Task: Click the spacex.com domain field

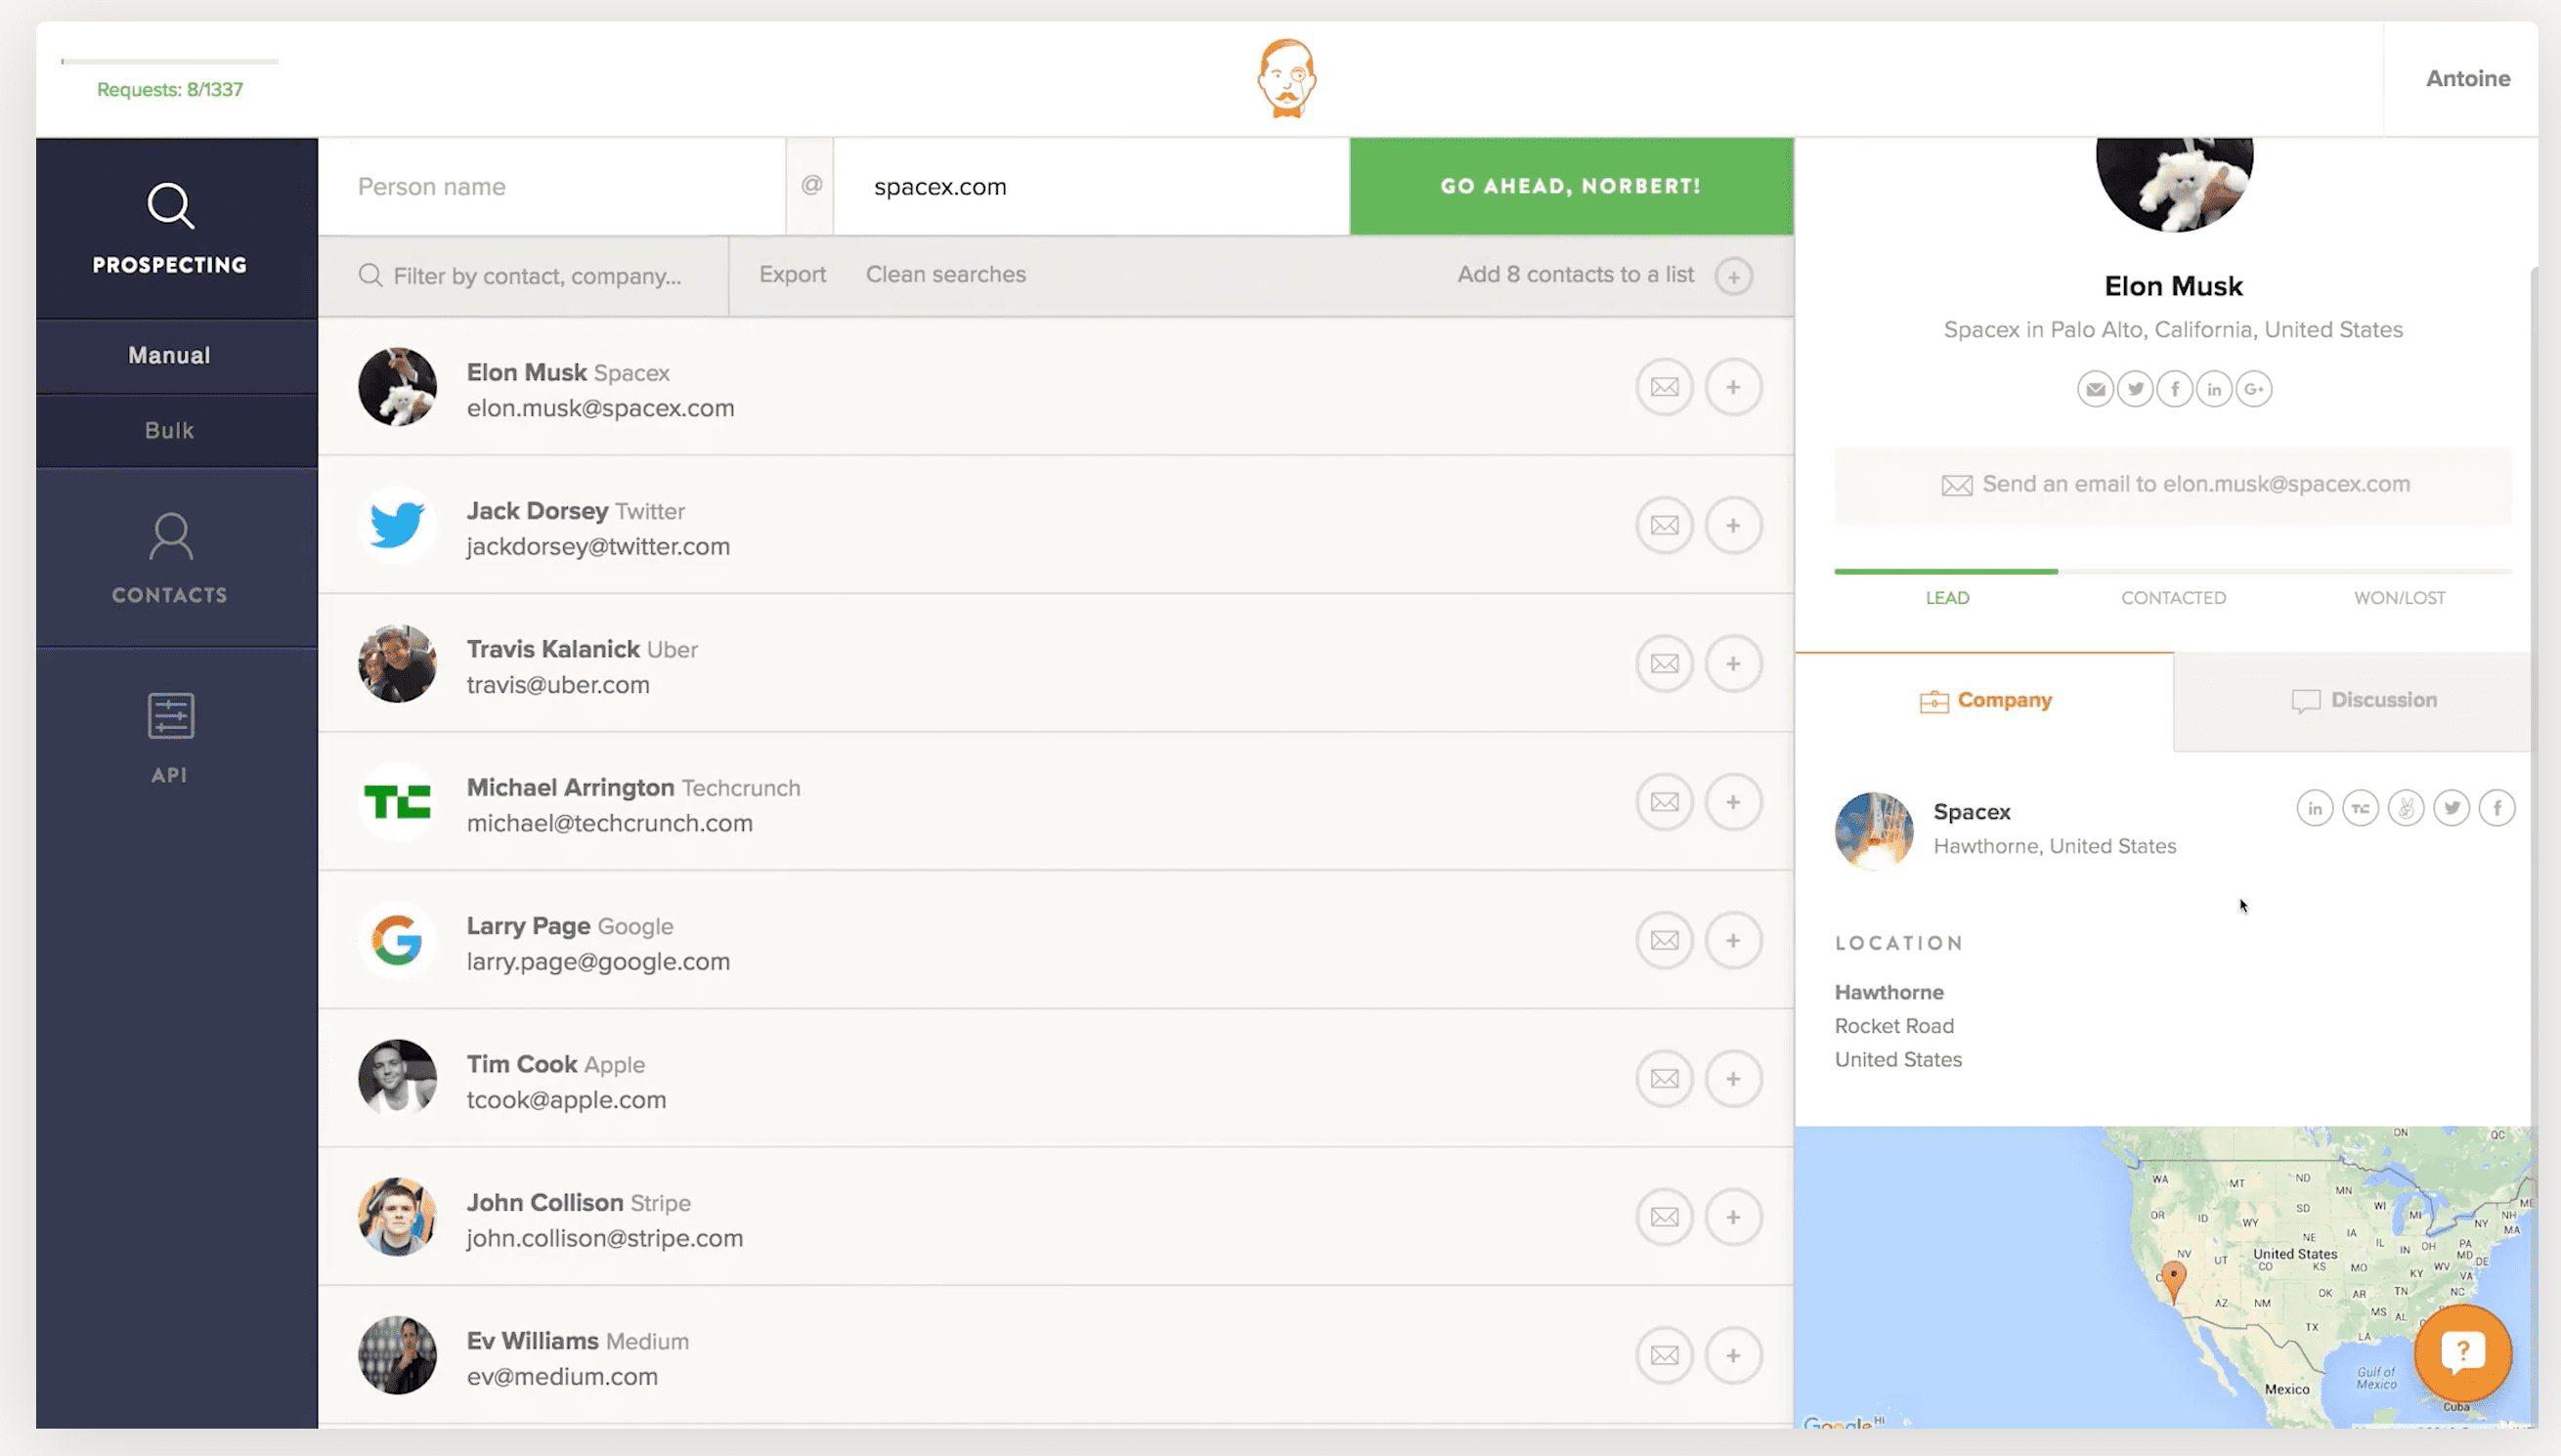Action: (1091, 187)
